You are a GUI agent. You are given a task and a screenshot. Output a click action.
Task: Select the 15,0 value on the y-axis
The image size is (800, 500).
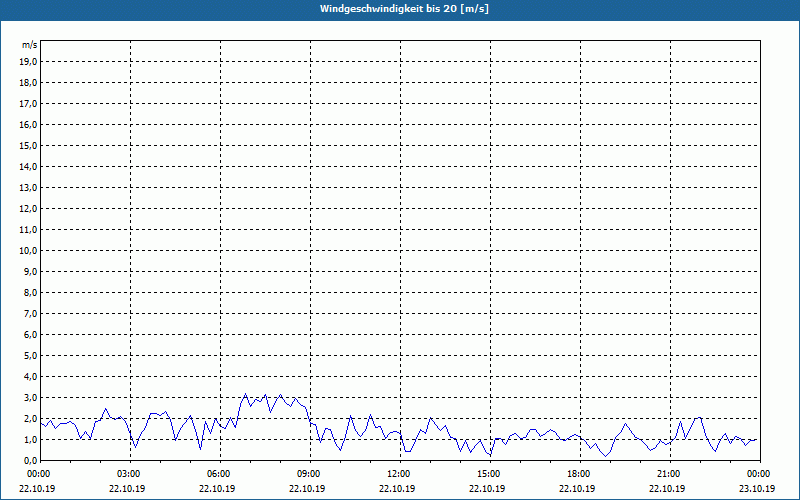coord(30,146)
